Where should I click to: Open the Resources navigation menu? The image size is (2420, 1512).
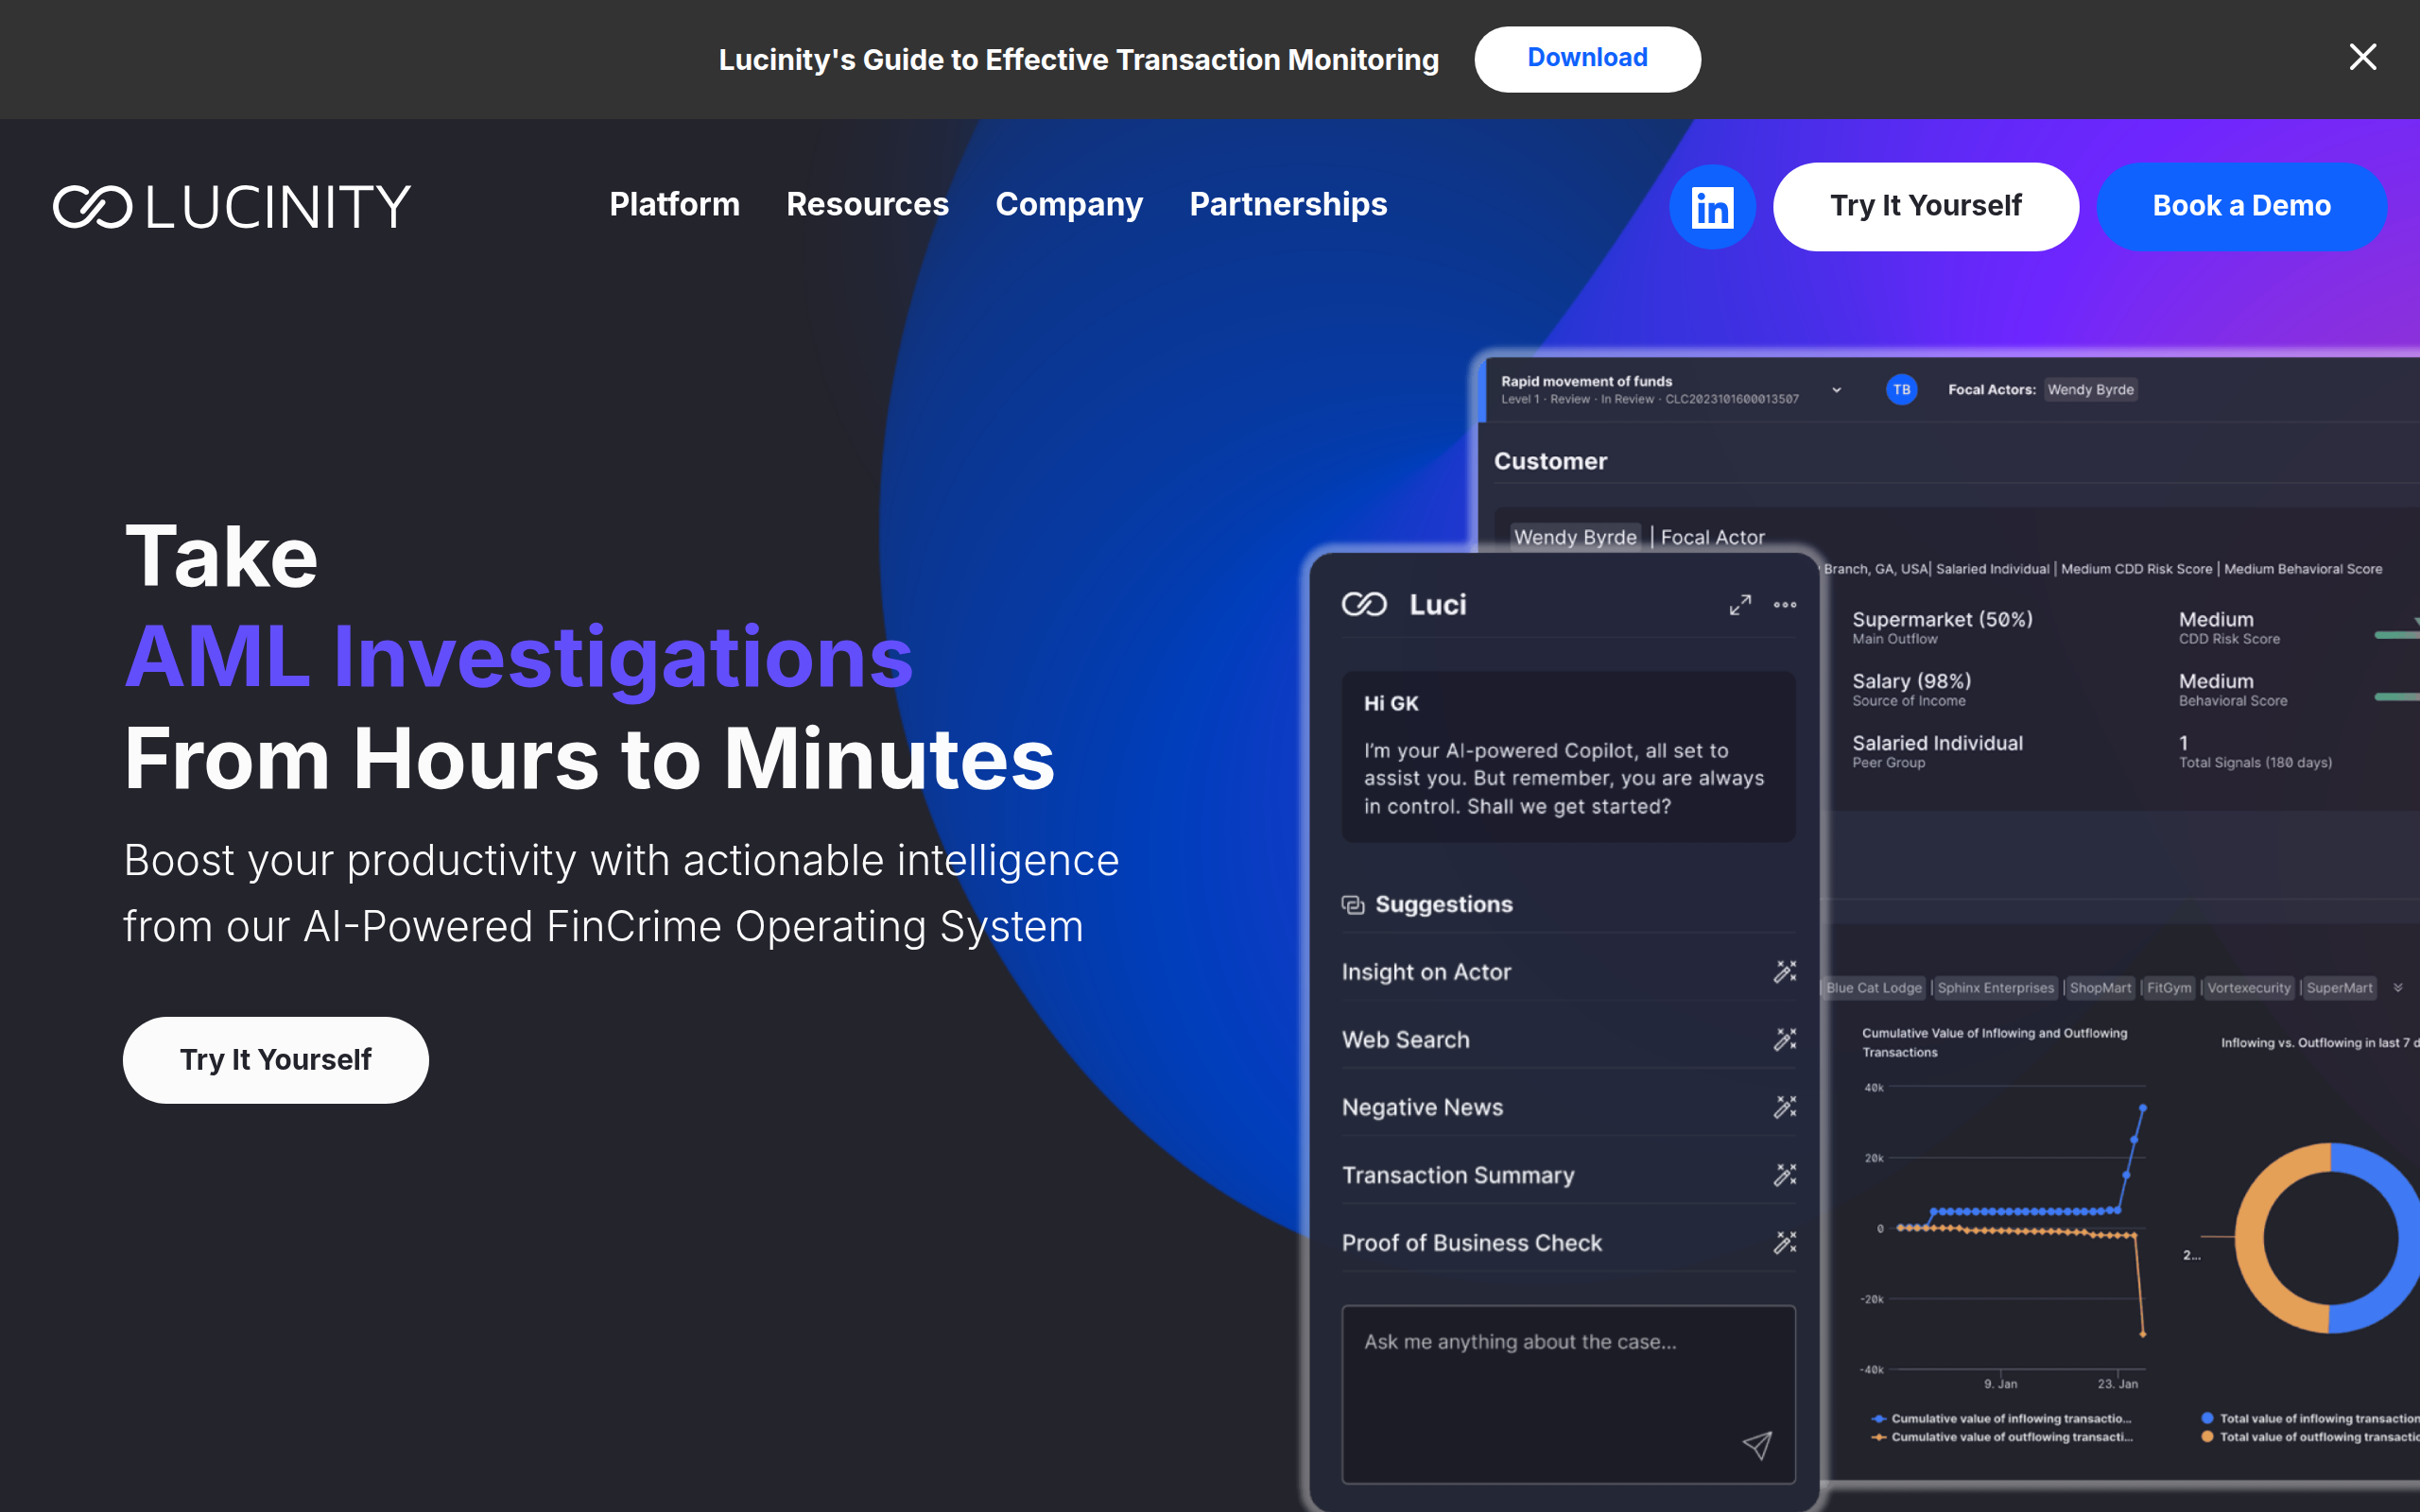[x=867, y=205]
